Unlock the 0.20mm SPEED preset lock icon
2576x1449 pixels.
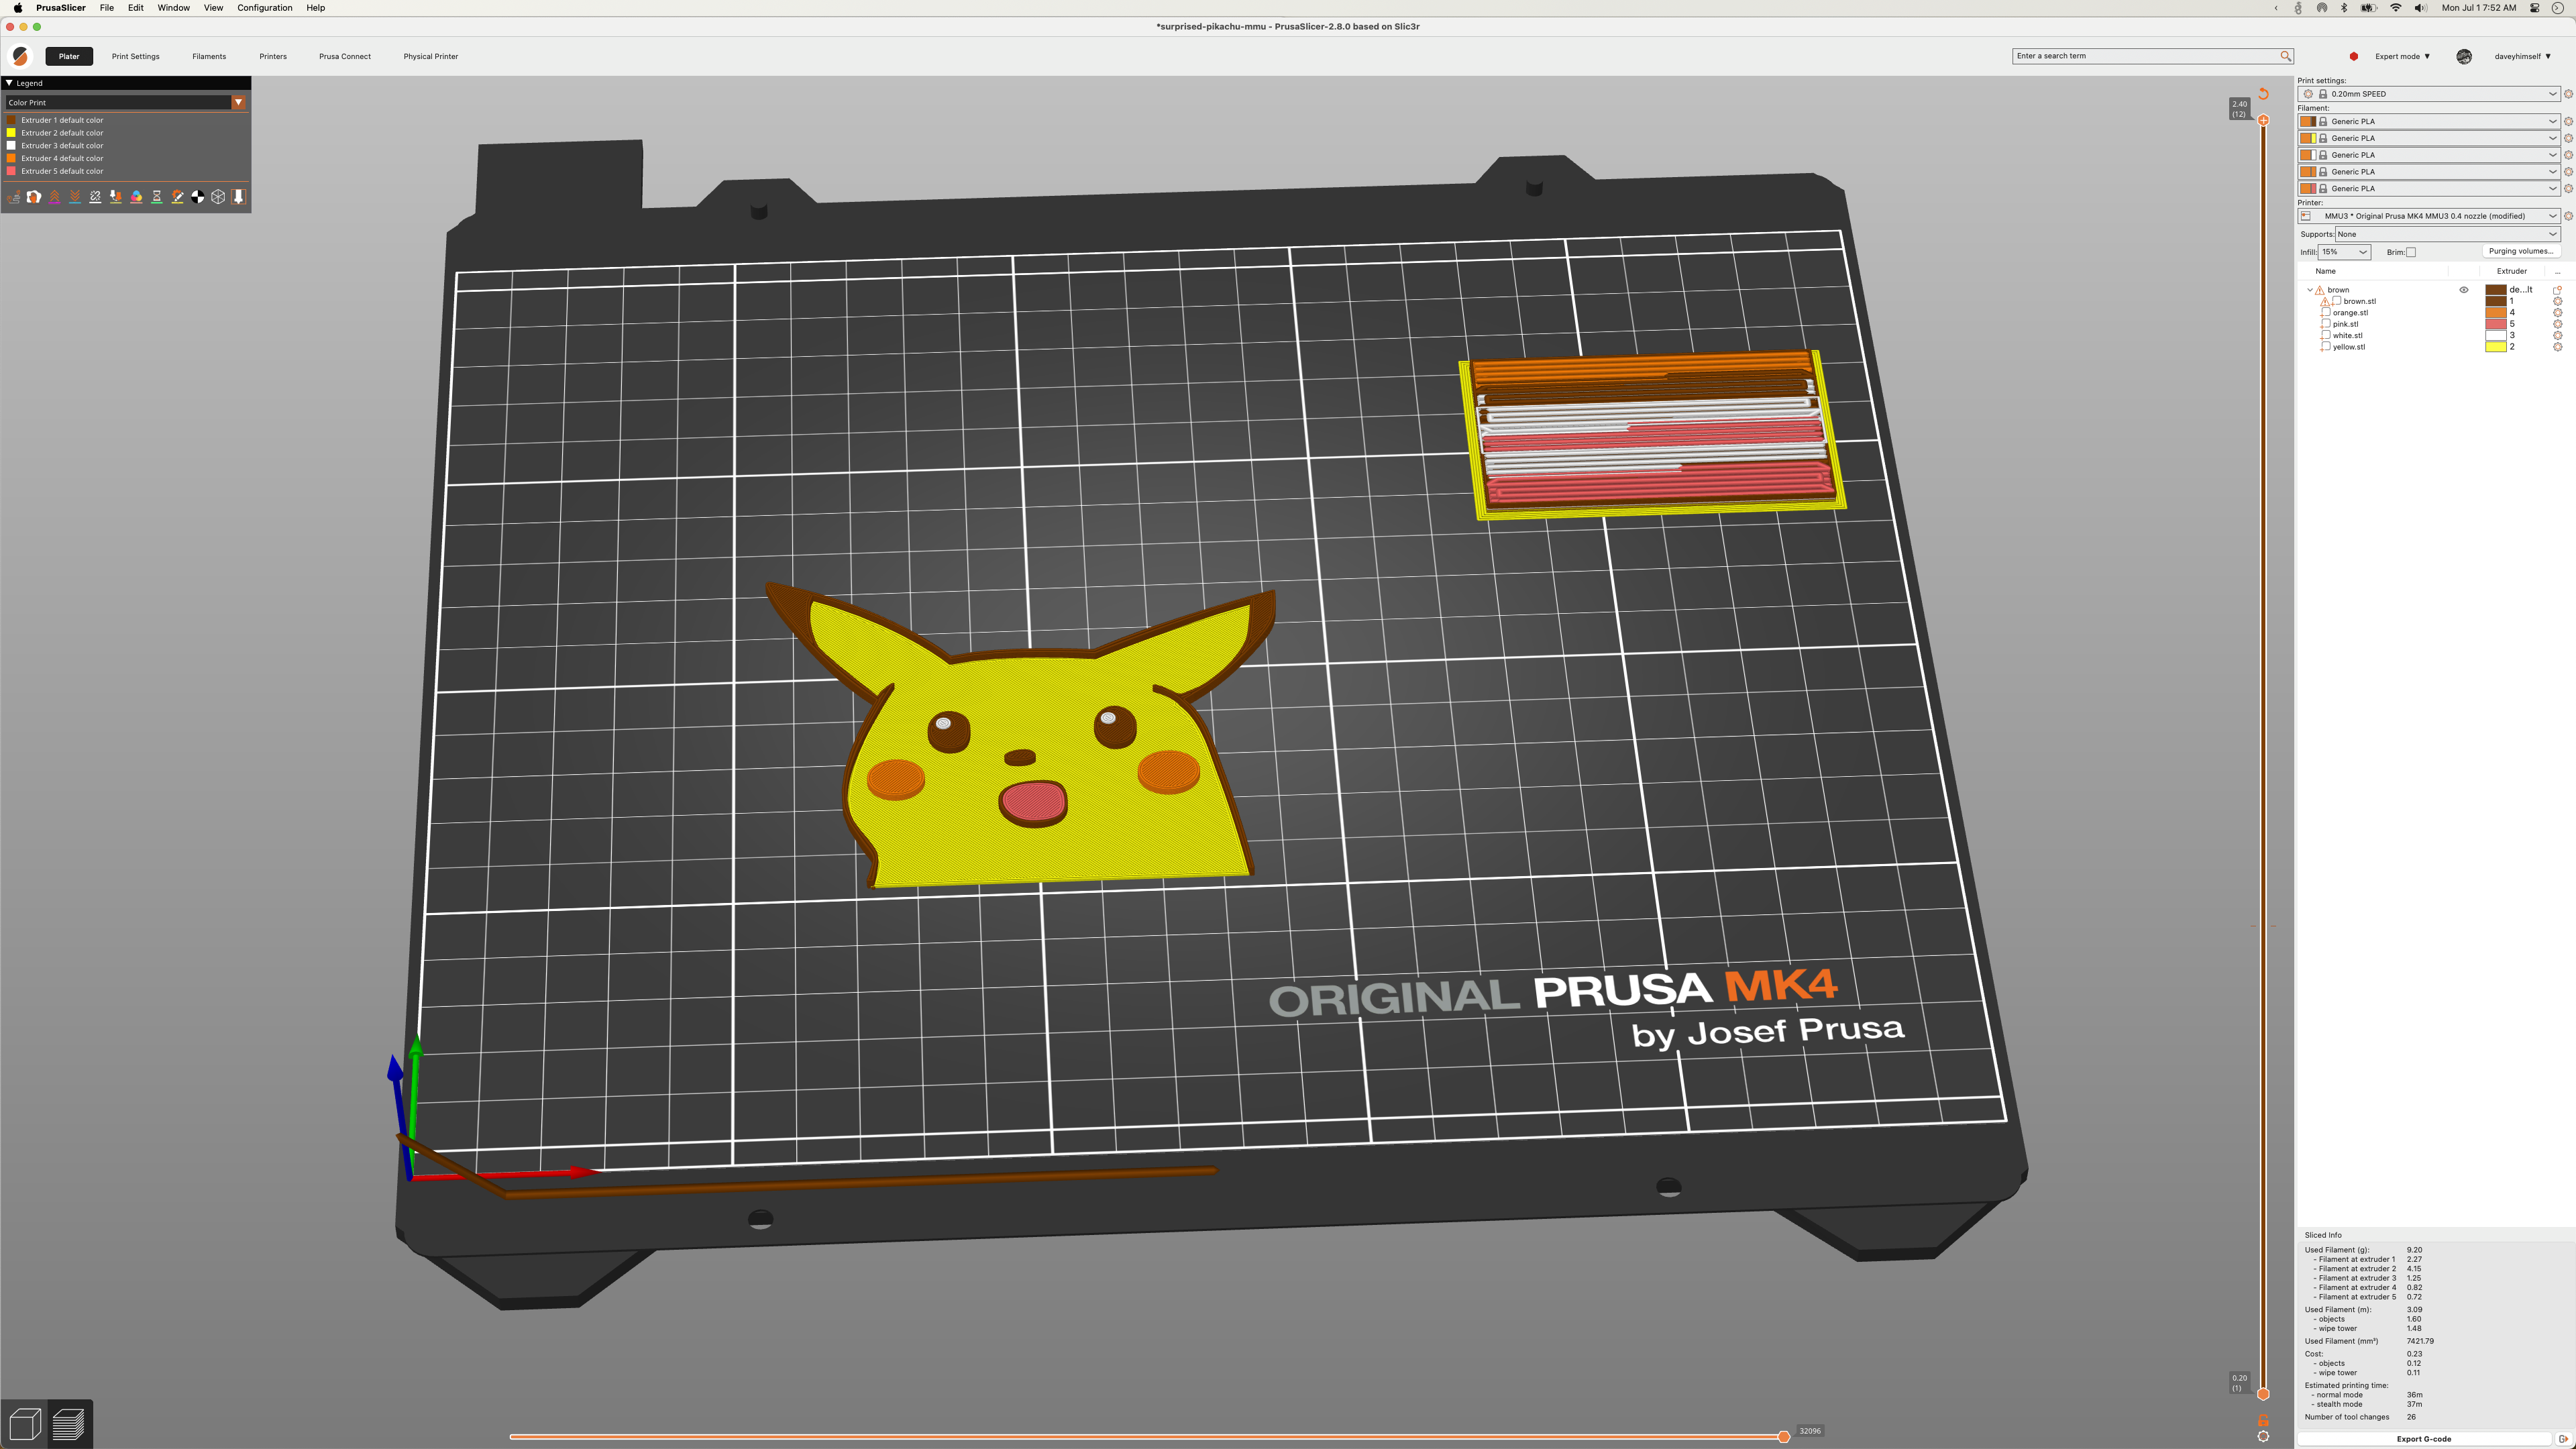click(2322, 94)
